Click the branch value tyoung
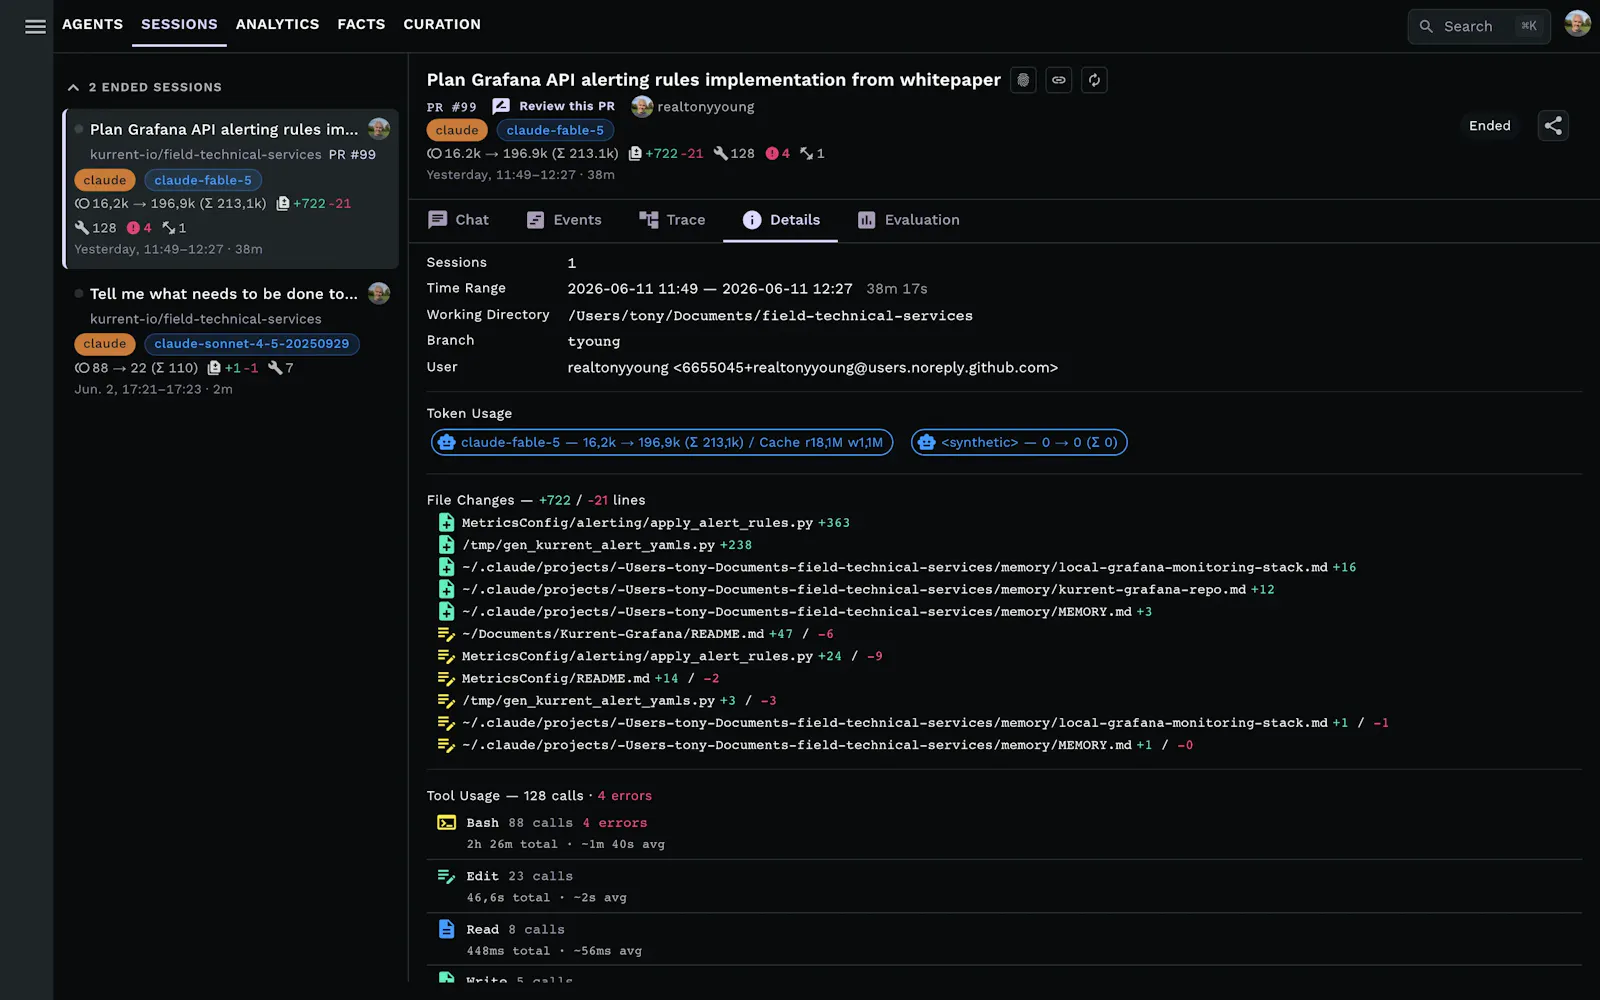1600x1000 pixels. [x=594, y=341]
